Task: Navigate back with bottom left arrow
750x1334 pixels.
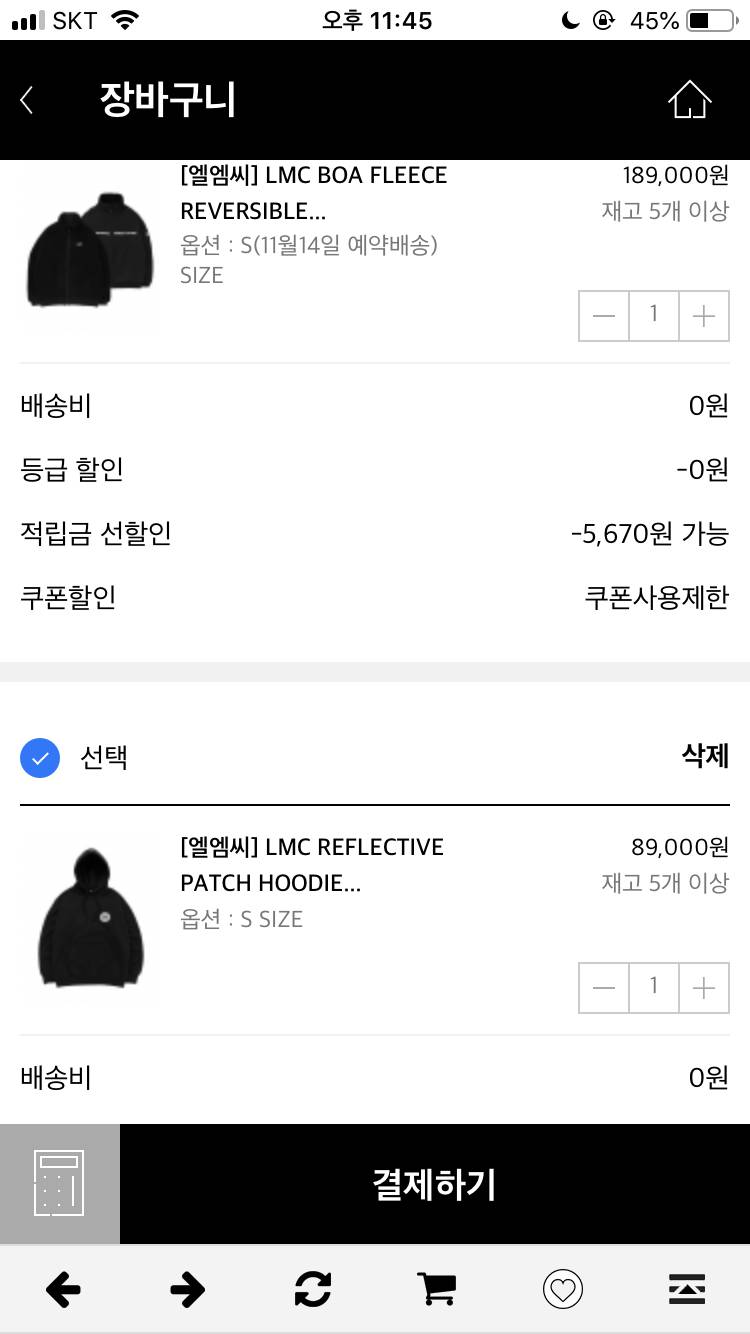Action: click(63, 1290)
